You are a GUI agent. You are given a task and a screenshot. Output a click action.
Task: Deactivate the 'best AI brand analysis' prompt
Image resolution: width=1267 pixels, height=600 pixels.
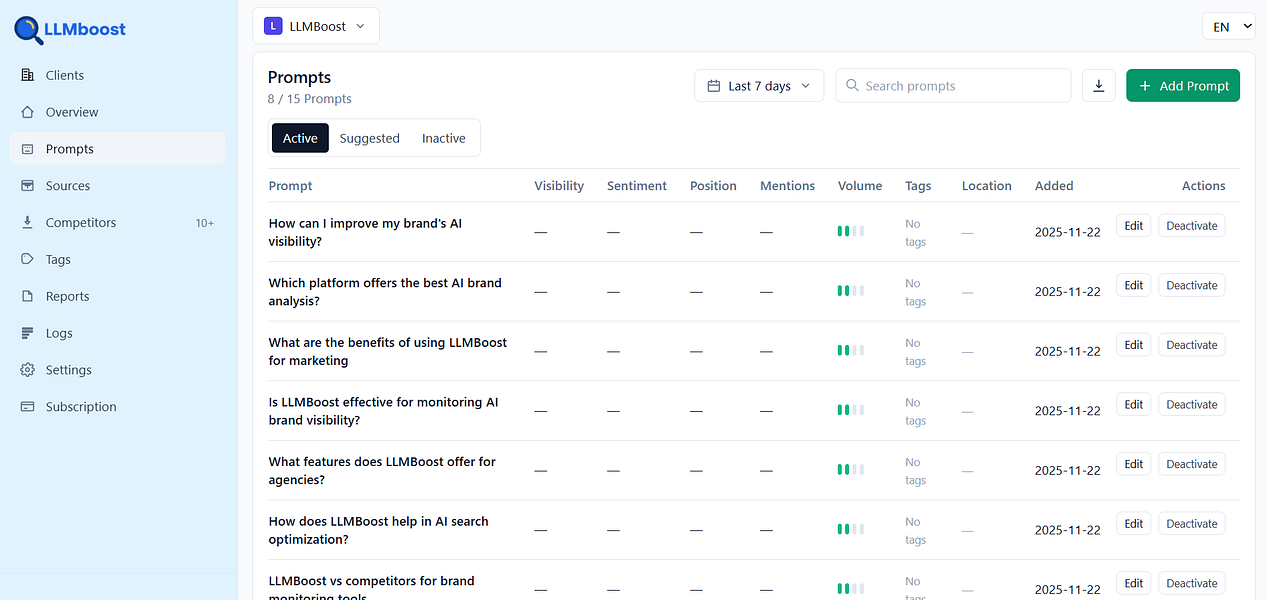1191,286
